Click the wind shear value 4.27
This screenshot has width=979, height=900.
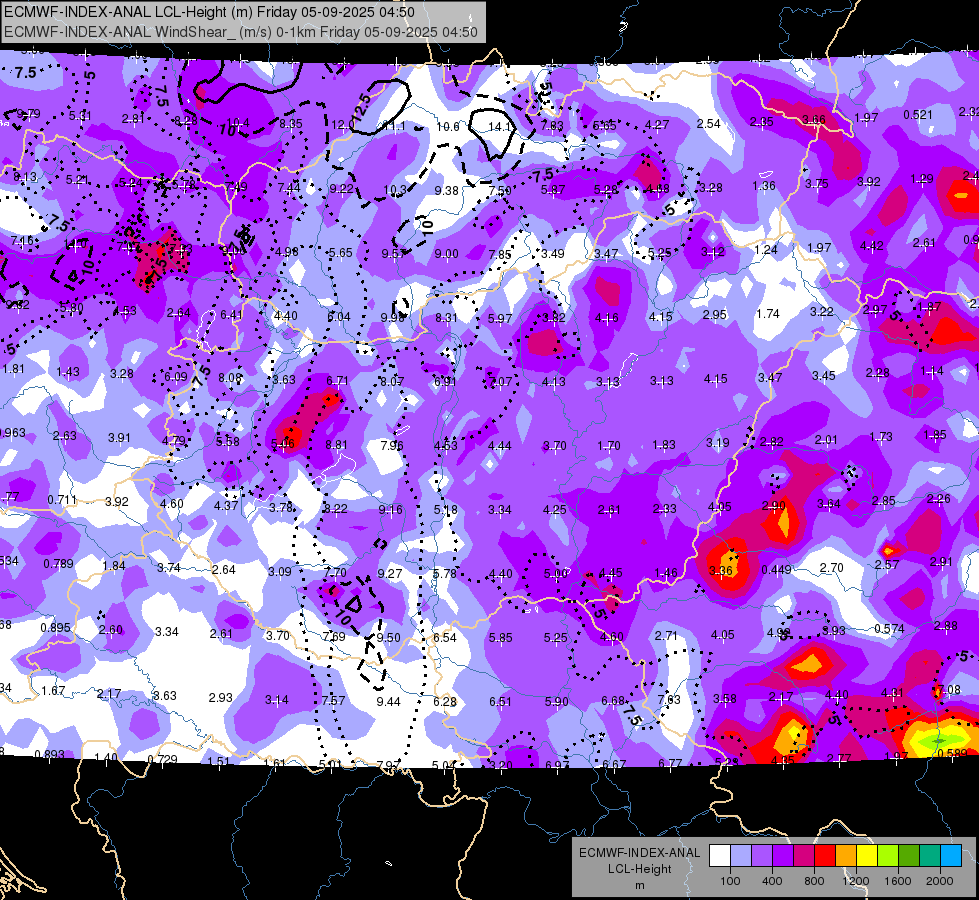[x=657, y=125]
